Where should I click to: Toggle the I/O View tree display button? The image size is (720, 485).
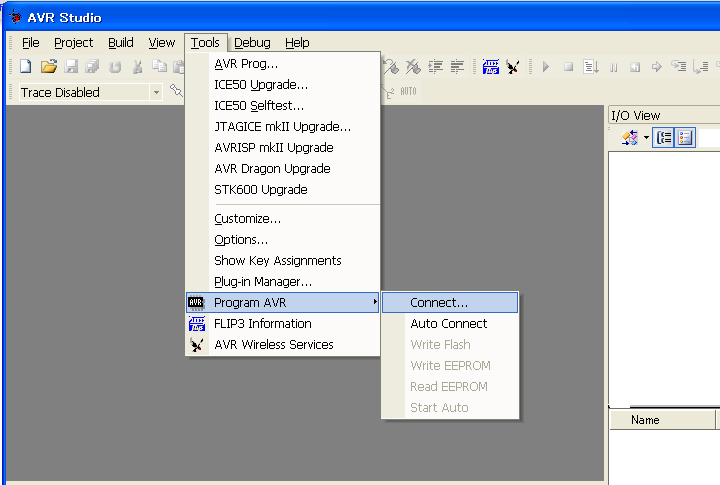pyautogui.click(x=664, y=137)
